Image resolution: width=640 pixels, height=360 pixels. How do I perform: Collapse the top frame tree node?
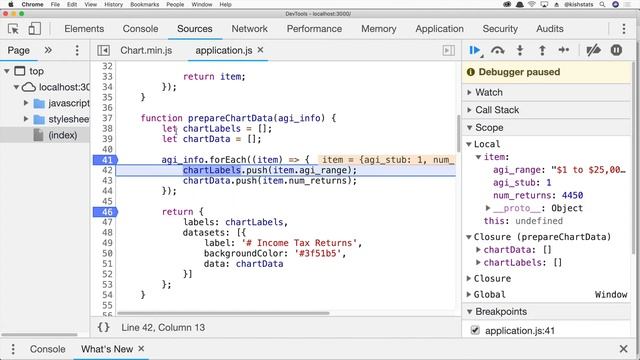pos(7,71)
